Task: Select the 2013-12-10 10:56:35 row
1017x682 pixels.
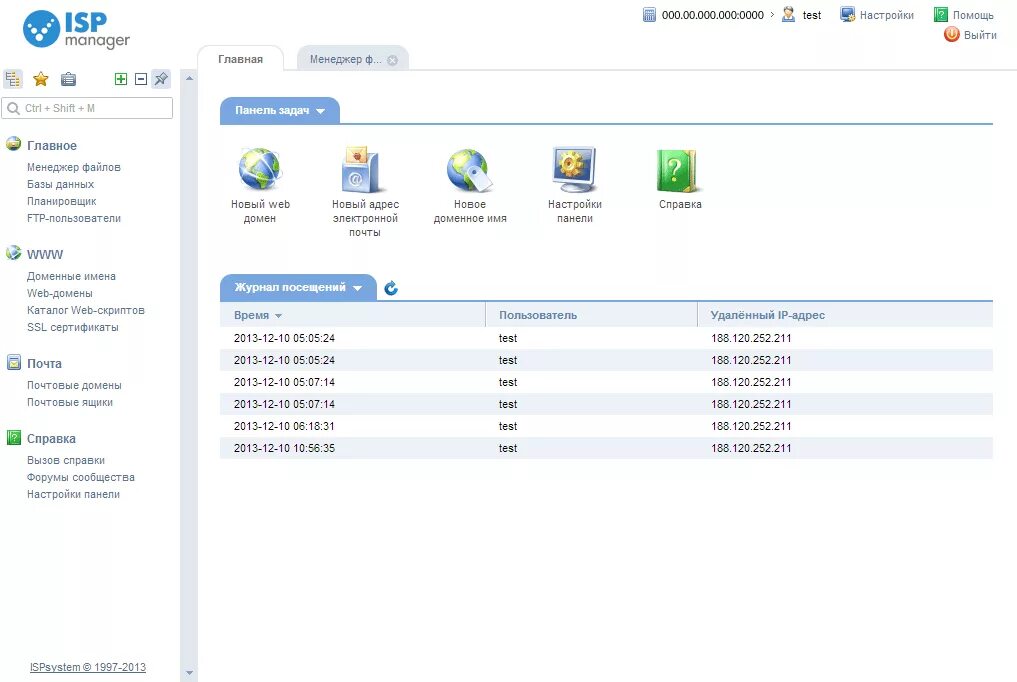Action: (x=606, y=448)
